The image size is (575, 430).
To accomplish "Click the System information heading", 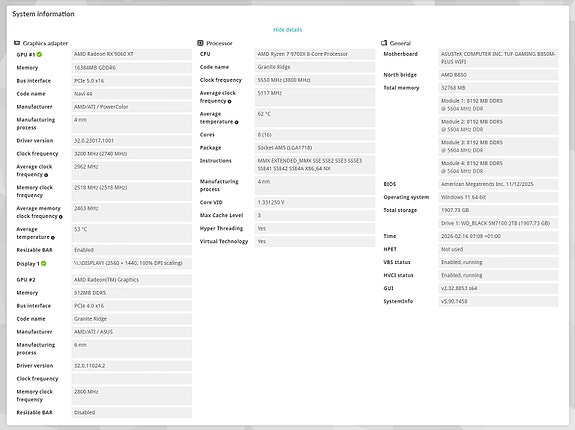I will 43,14.
